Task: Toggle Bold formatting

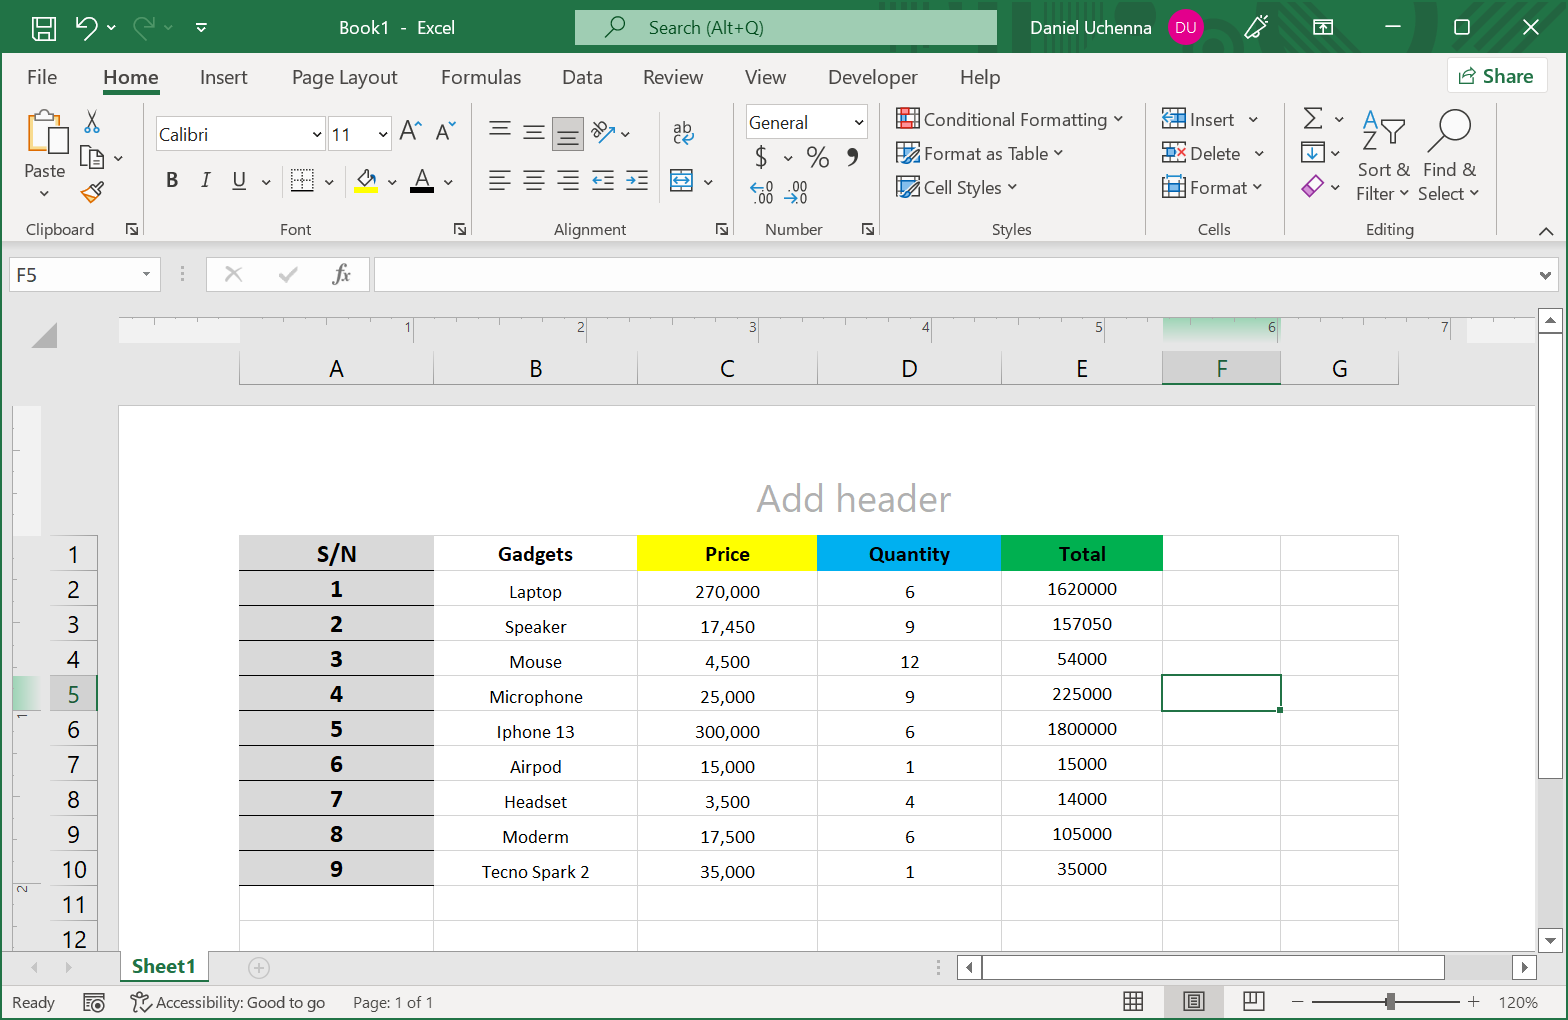Action: 172,180
